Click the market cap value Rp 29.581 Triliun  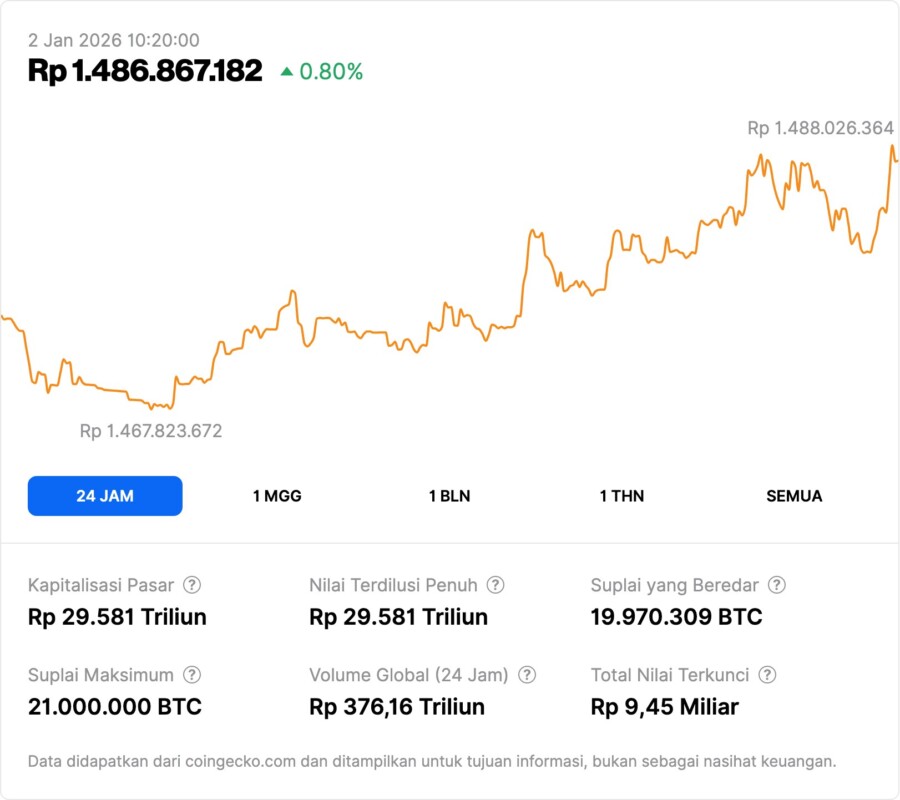[x=117, y=617]
